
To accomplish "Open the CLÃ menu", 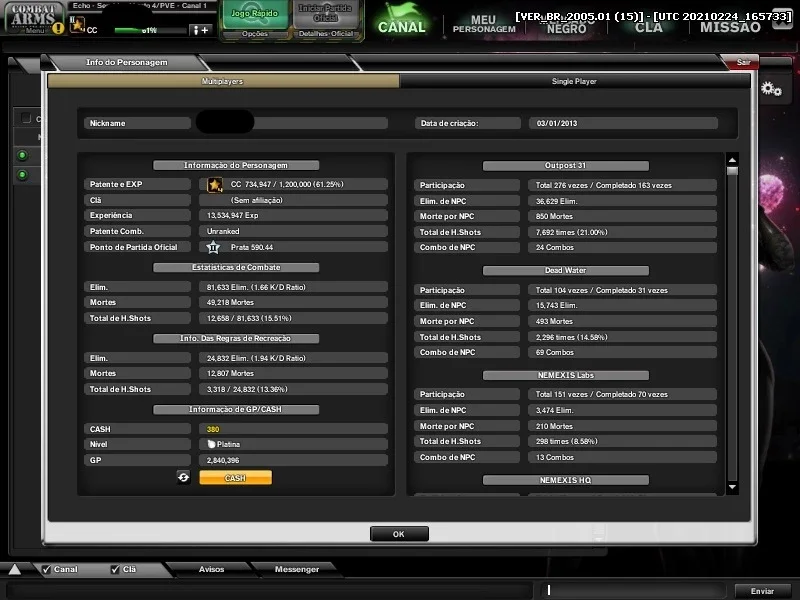I will [648, 27].
